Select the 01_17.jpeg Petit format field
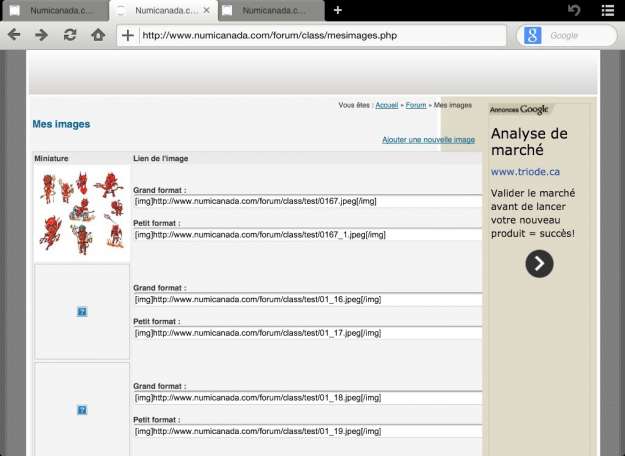The height and width of the screenshot is (456, 625). click(308, 333)
